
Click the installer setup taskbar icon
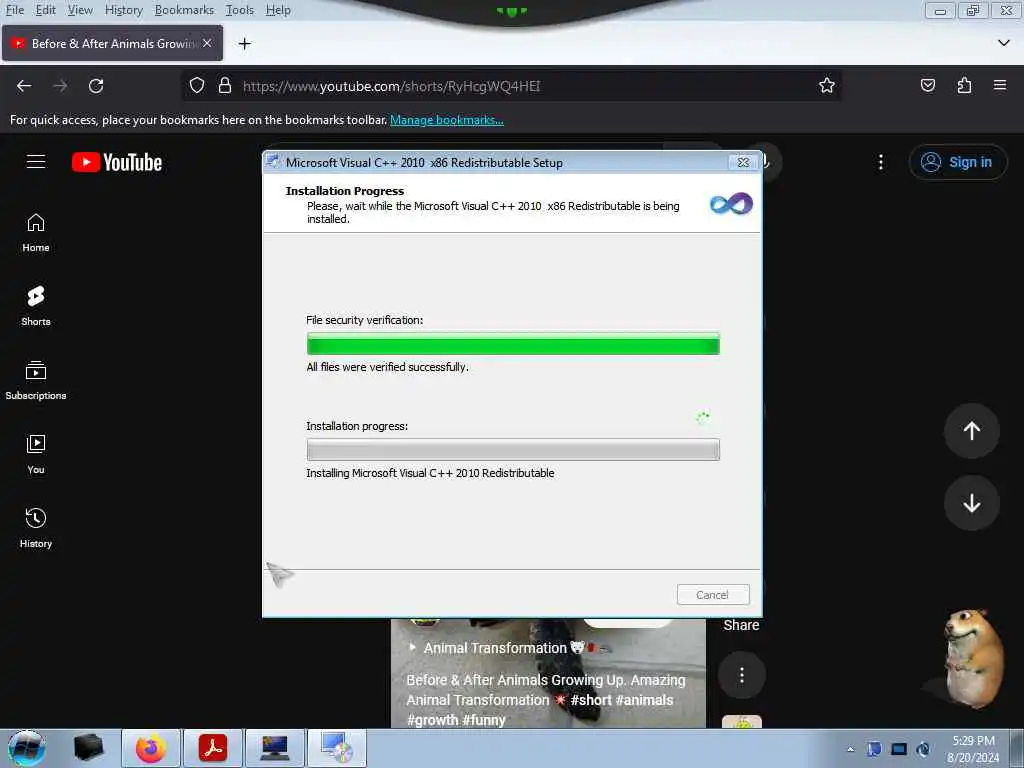(336, 748)
